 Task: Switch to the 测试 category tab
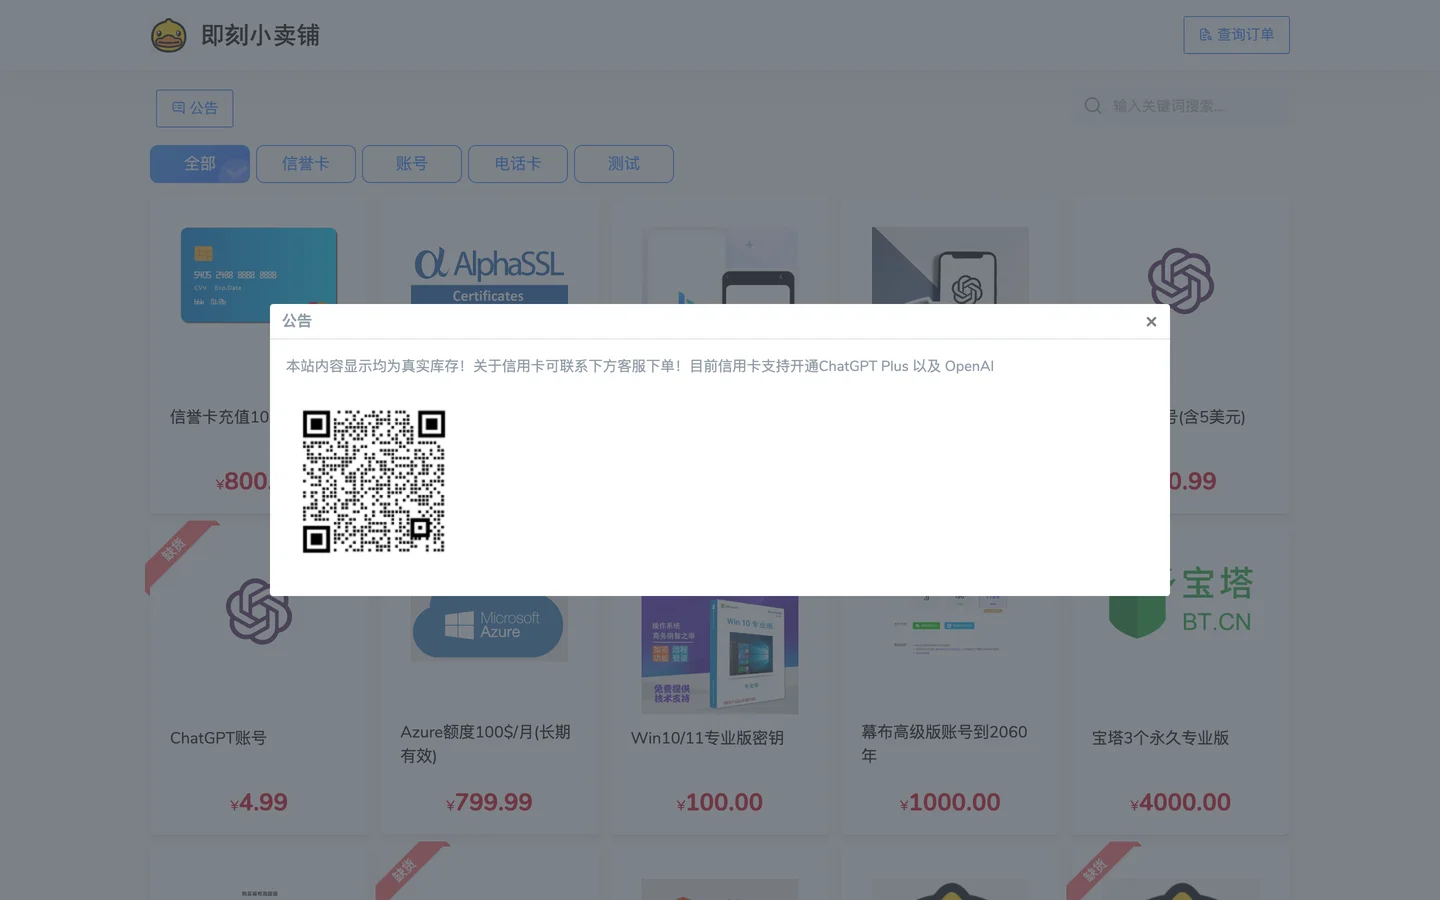(x=624, y=164)
